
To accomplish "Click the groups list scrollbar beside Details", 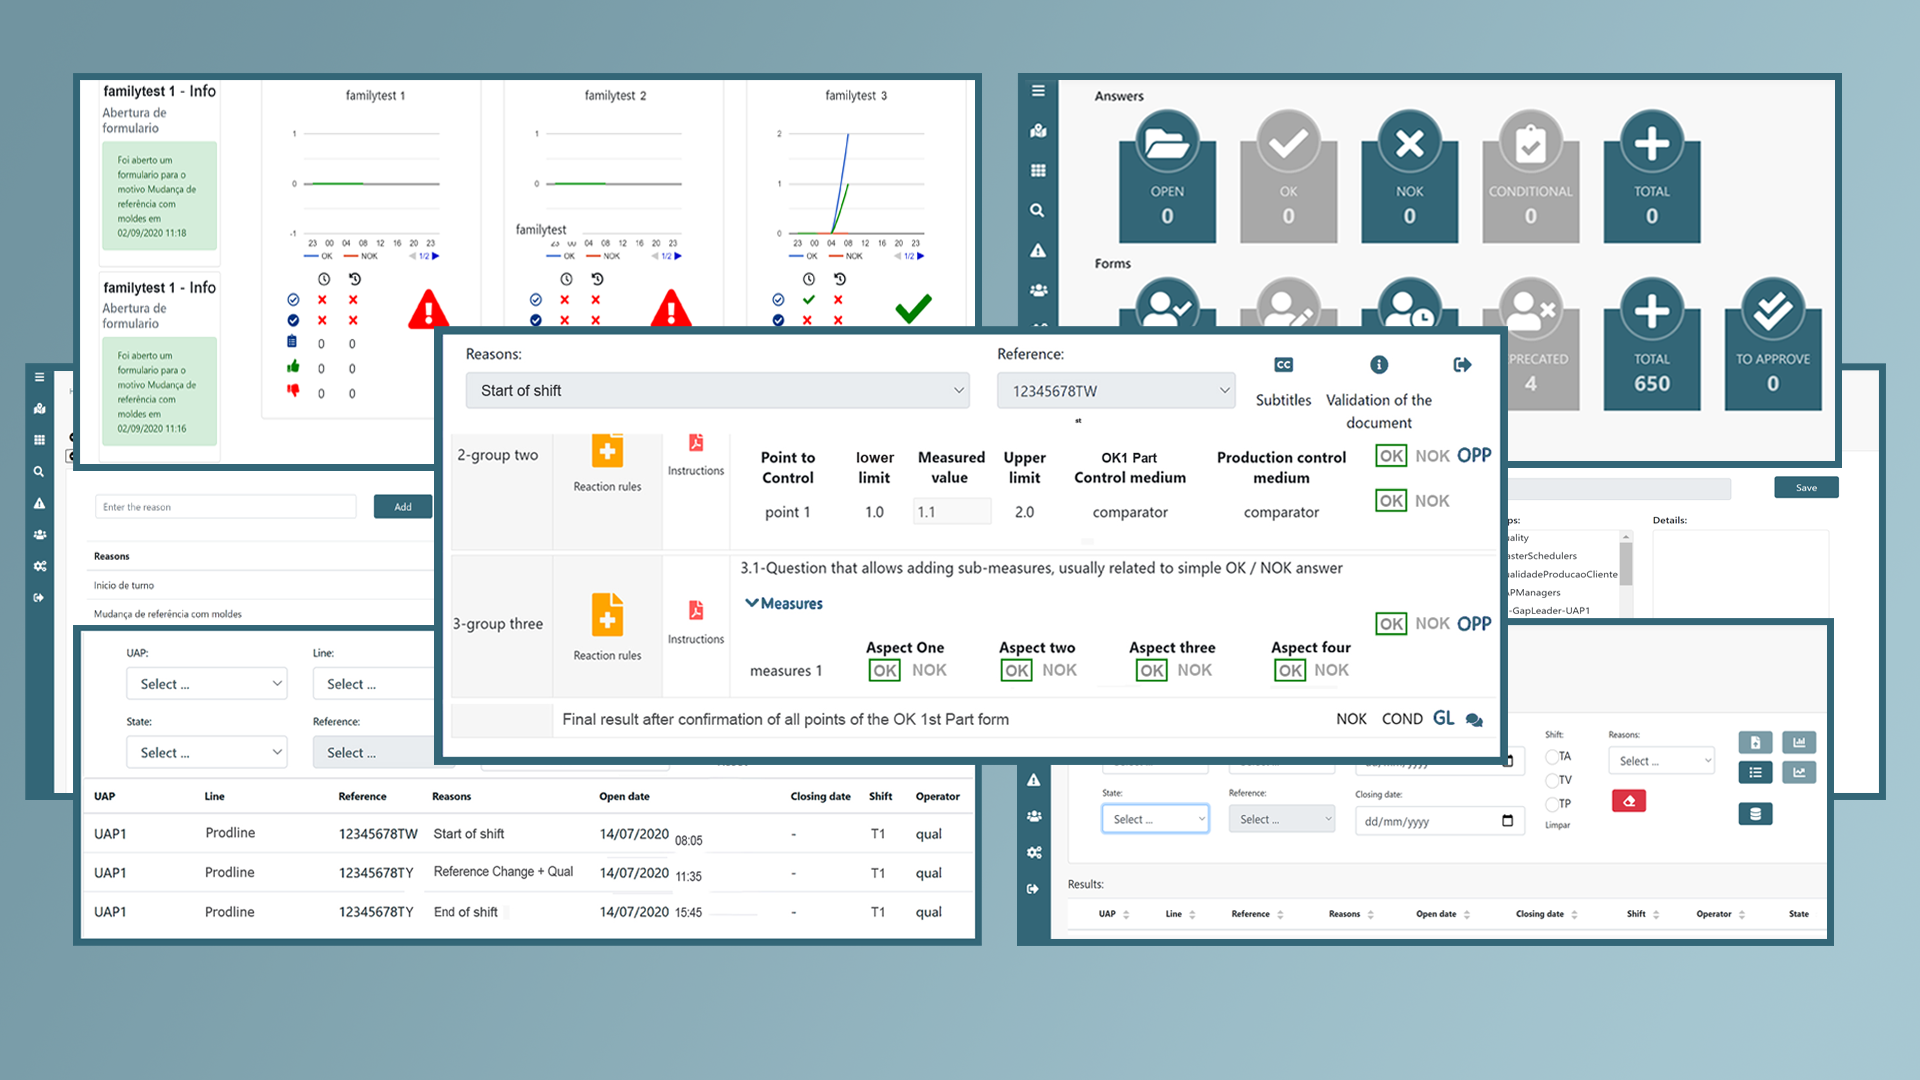I will [1626, 573].
